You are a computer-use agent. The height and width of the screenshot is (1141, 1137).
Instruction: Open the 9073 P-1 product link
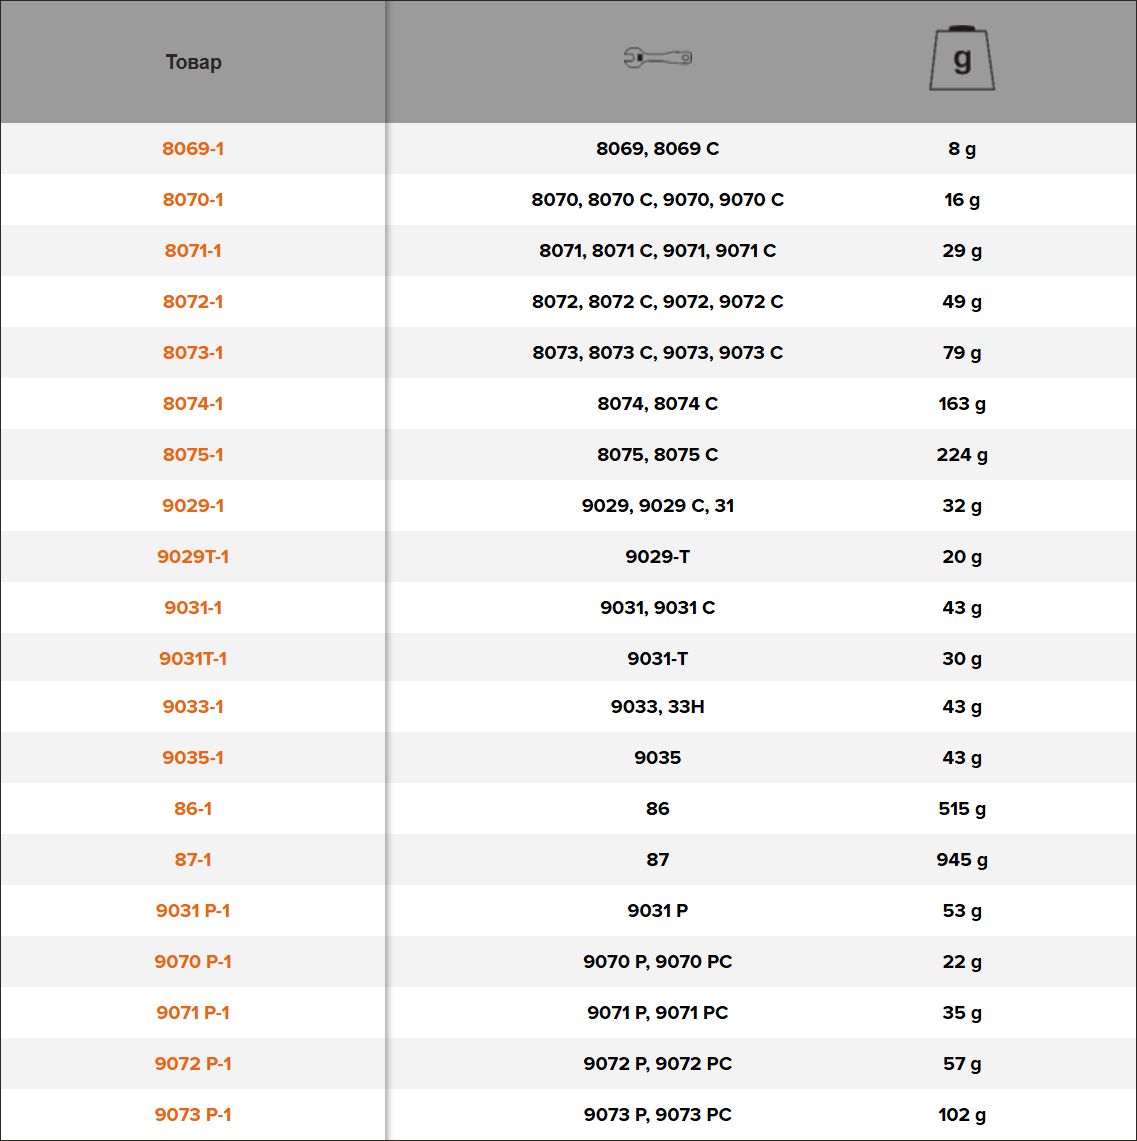(x=193, y=1113)
